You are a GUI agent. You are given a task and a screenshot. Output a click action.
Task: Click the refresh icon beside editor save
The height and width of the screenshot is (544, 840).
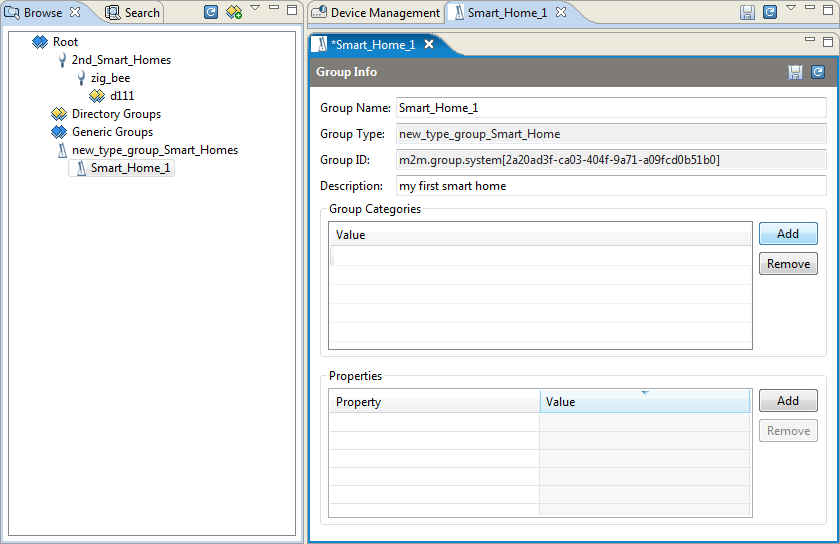pyautogui.click(x=770, y=12)
